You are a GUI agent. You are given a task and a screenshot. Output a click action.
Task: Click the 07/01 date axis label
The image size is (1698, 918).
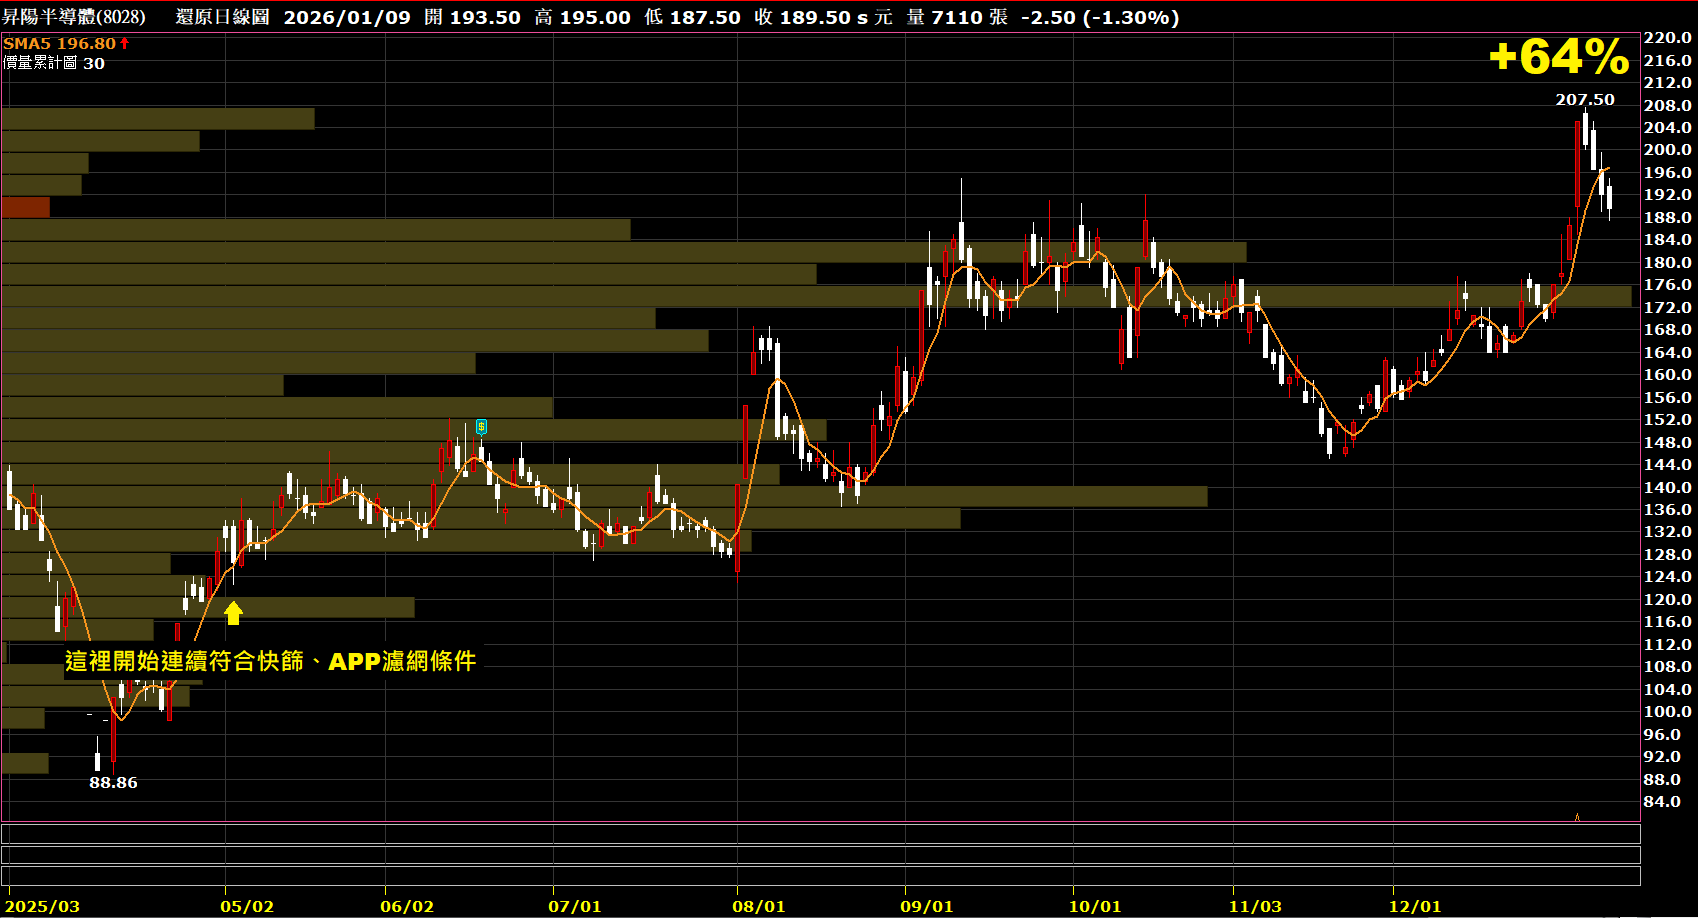coord(575,906)
